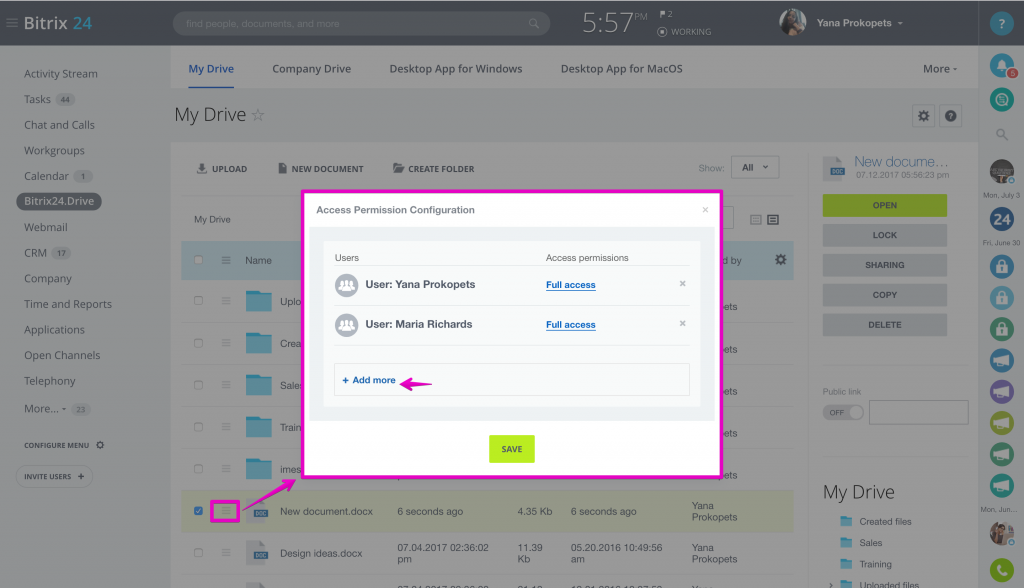Open the table column settings gear
Screen dimensions: 1024x588
coord(780,260)
